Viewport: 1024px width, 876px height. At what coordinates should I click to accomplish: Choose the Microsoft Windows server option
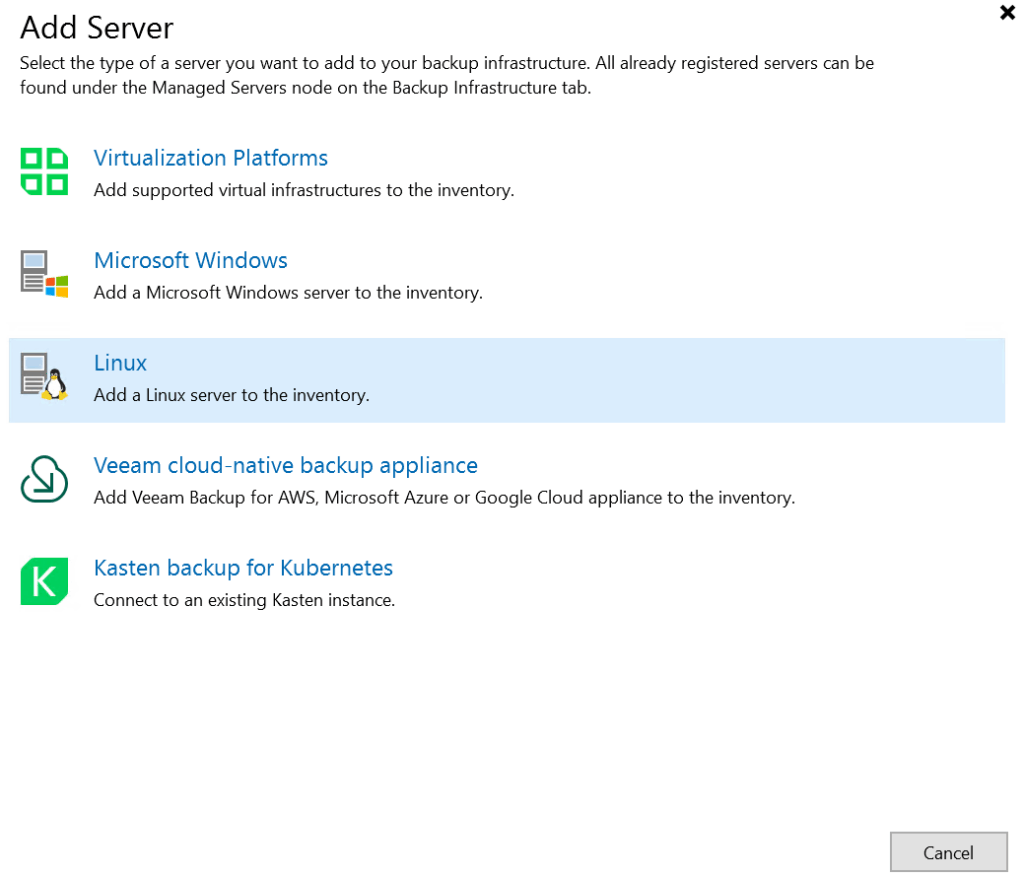click(x=191, y=261)
